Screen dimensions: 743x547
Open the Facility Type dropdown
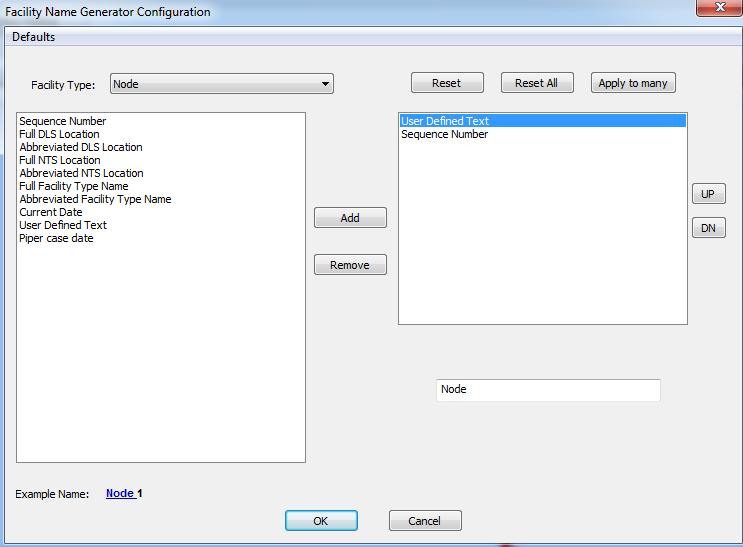coord(221,84)
